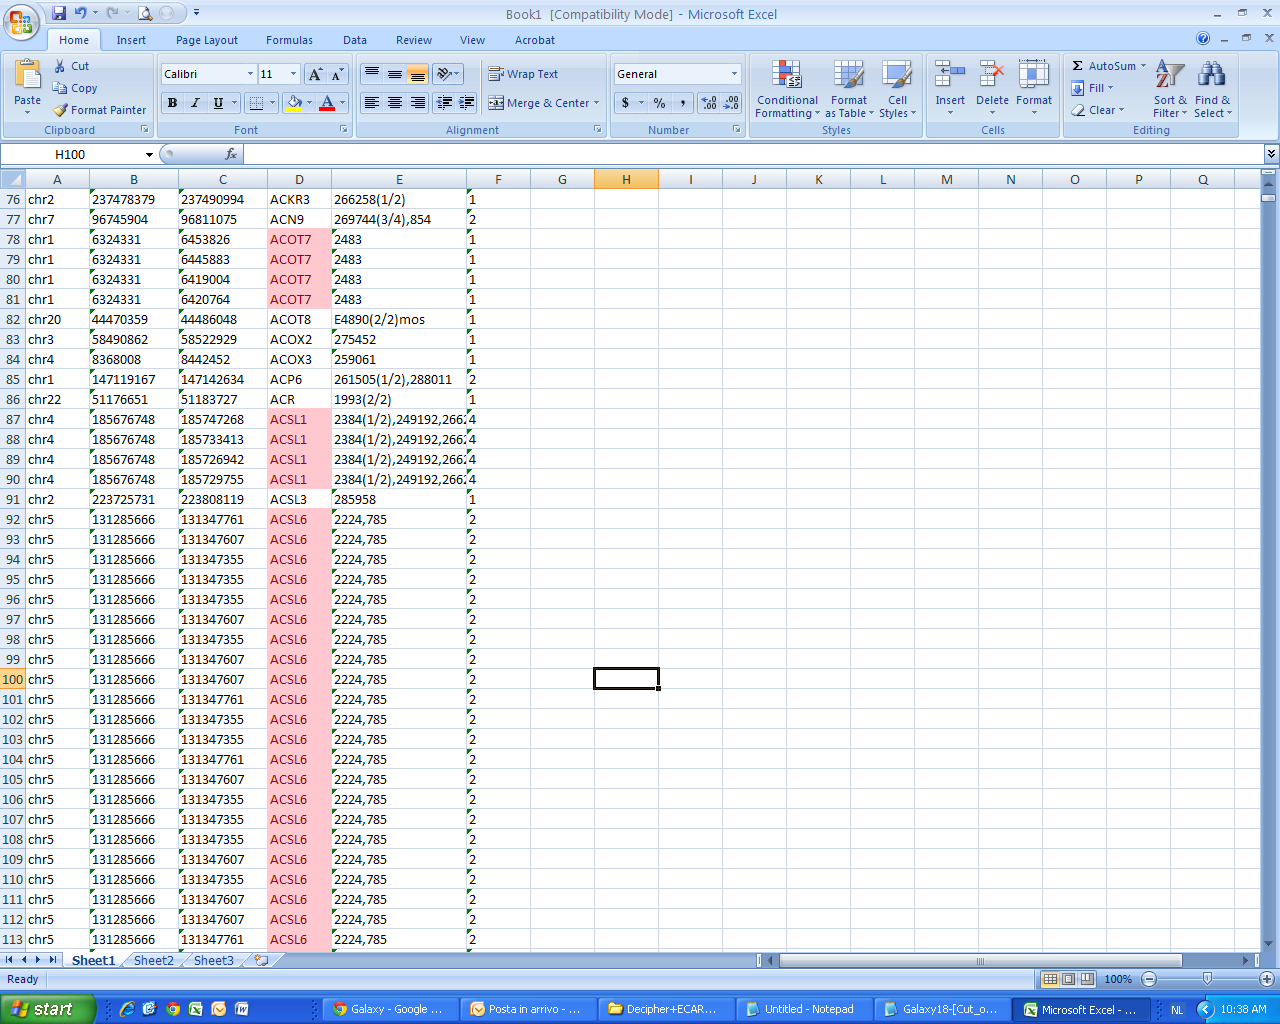
Task: Open the Sheet2 worksheet tab
Action: [153, 960]
